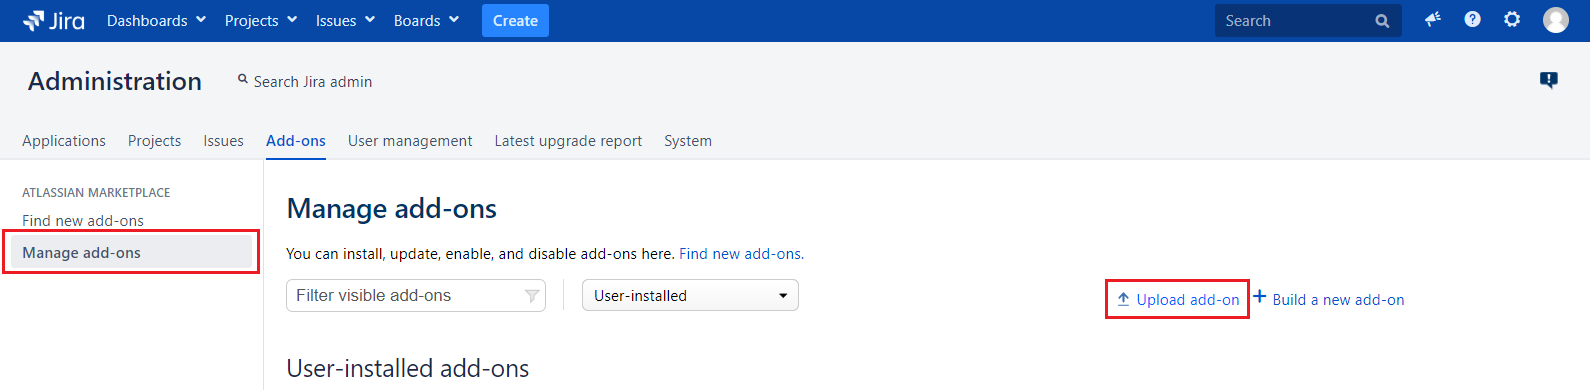This screenshot has height=390, width=1590.
Task: Click the upload arrow icon
Action: pyautogui.click(x=1123, y=299)
